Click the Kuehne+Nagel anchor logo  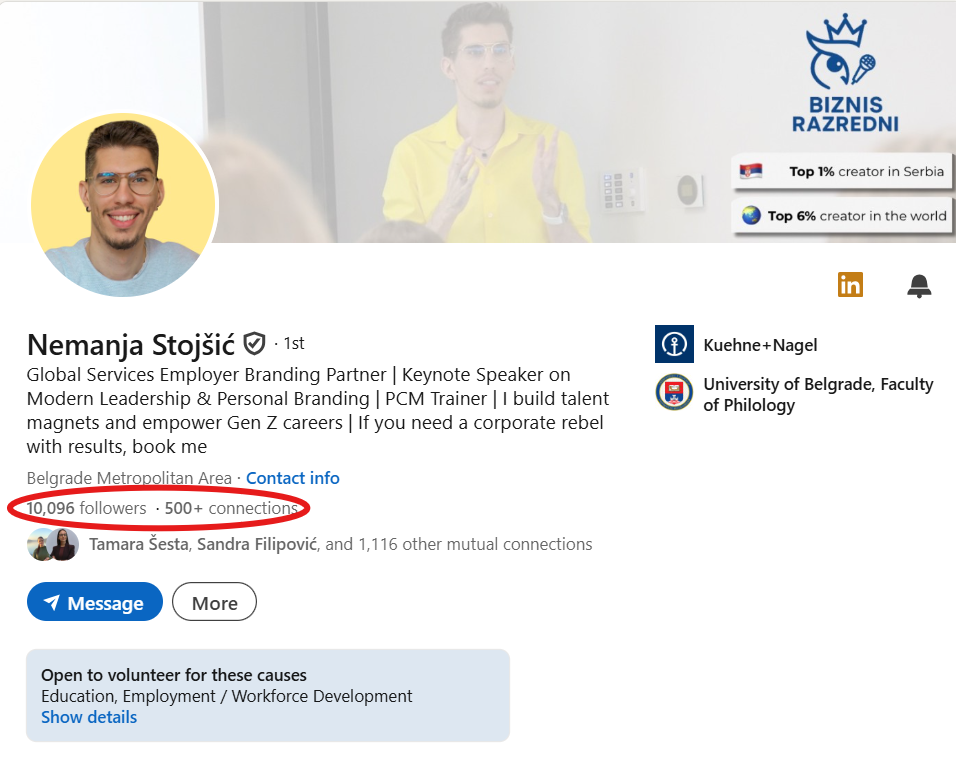click(x=674, y=344)
